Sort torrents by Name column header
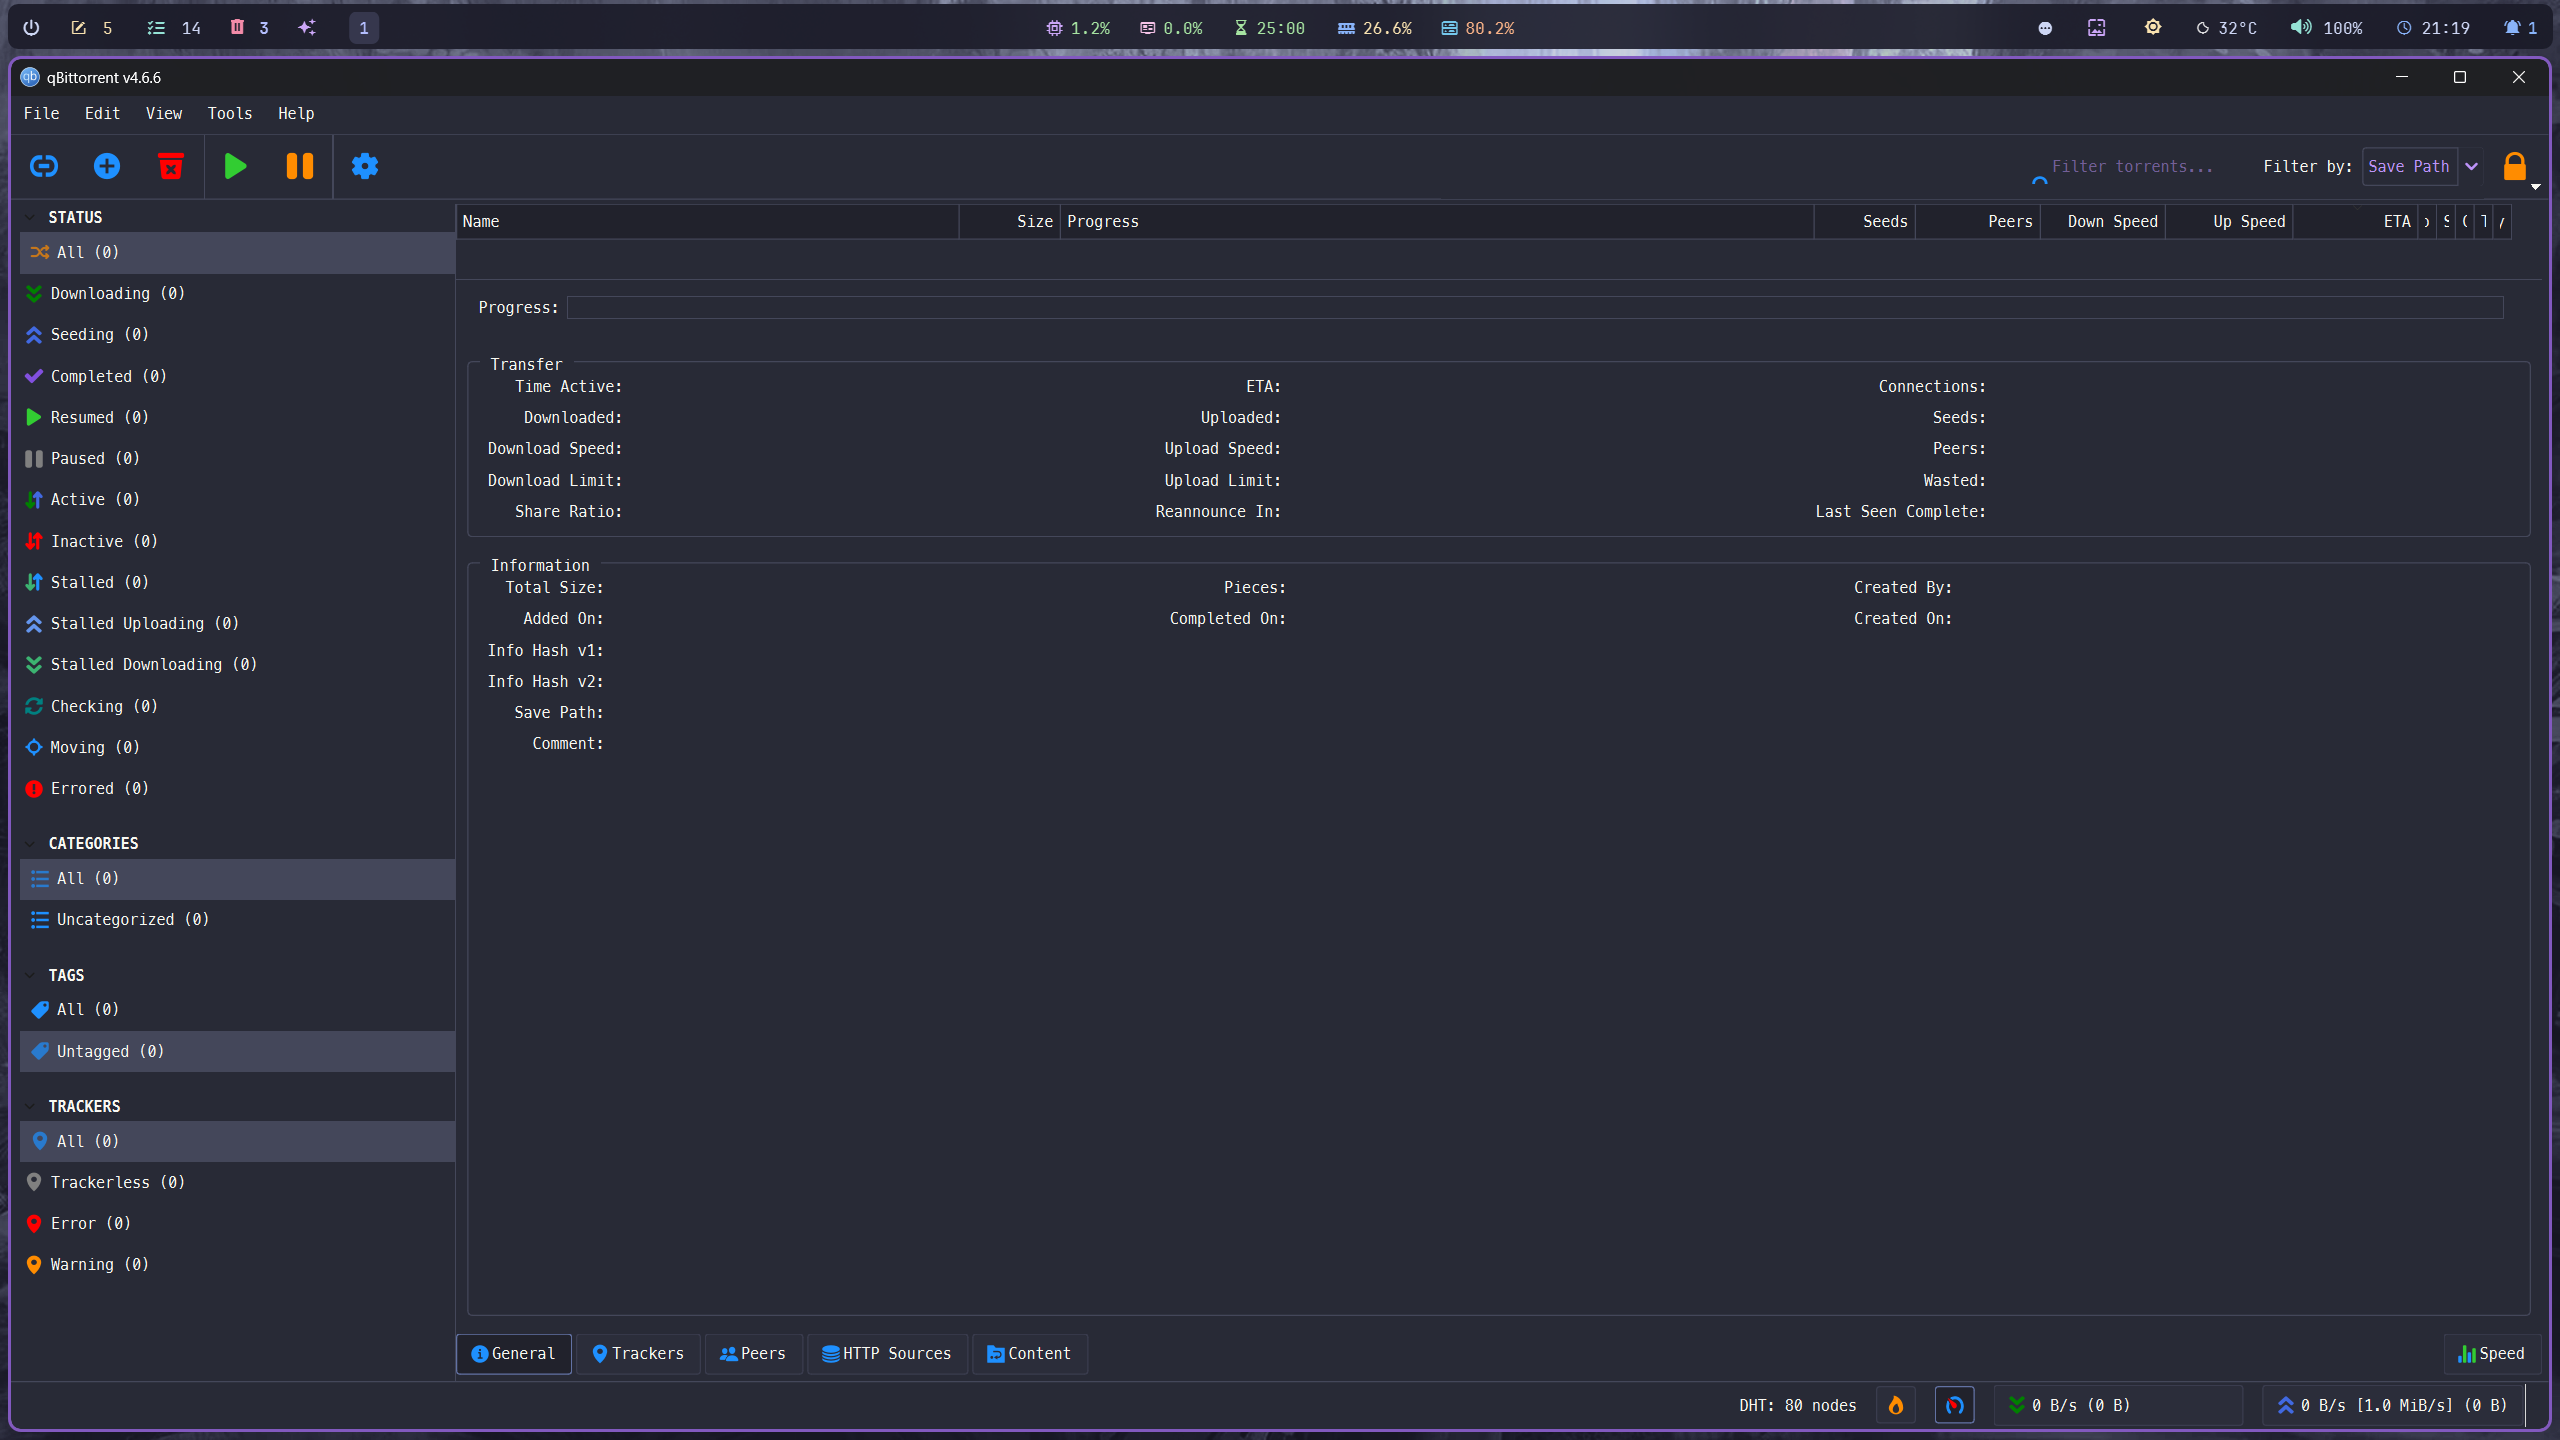2560x1440 pixels. pos(707,221)
